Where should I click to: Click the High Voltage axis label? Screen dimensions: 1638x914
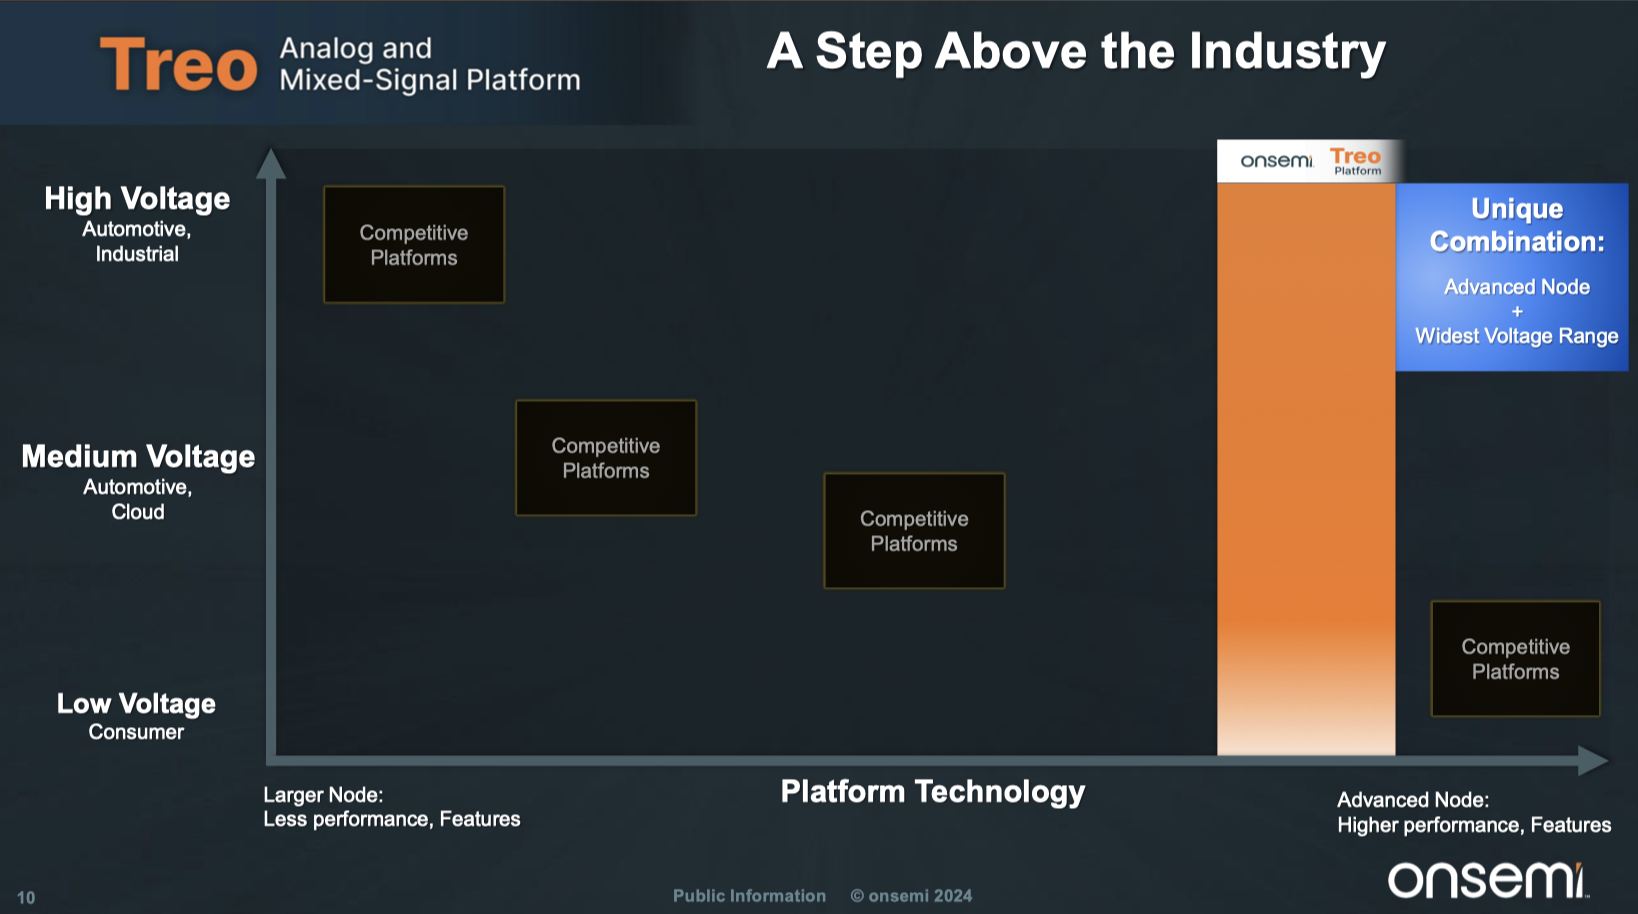coord(137,199)
